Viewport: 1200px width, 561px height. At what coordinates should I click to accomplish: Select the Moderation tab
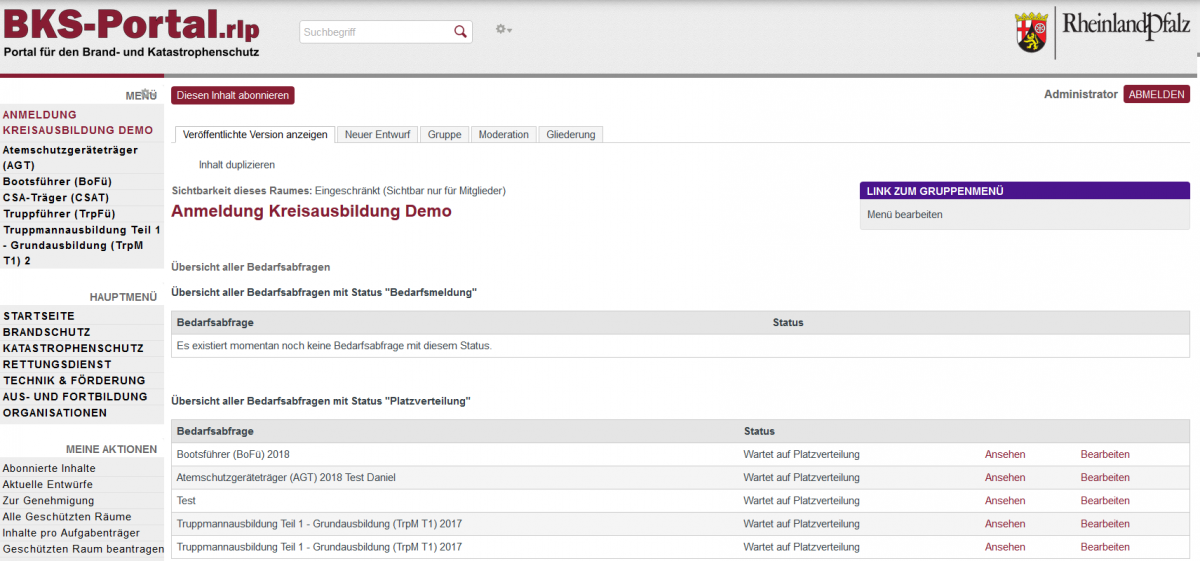coord(503,135)
